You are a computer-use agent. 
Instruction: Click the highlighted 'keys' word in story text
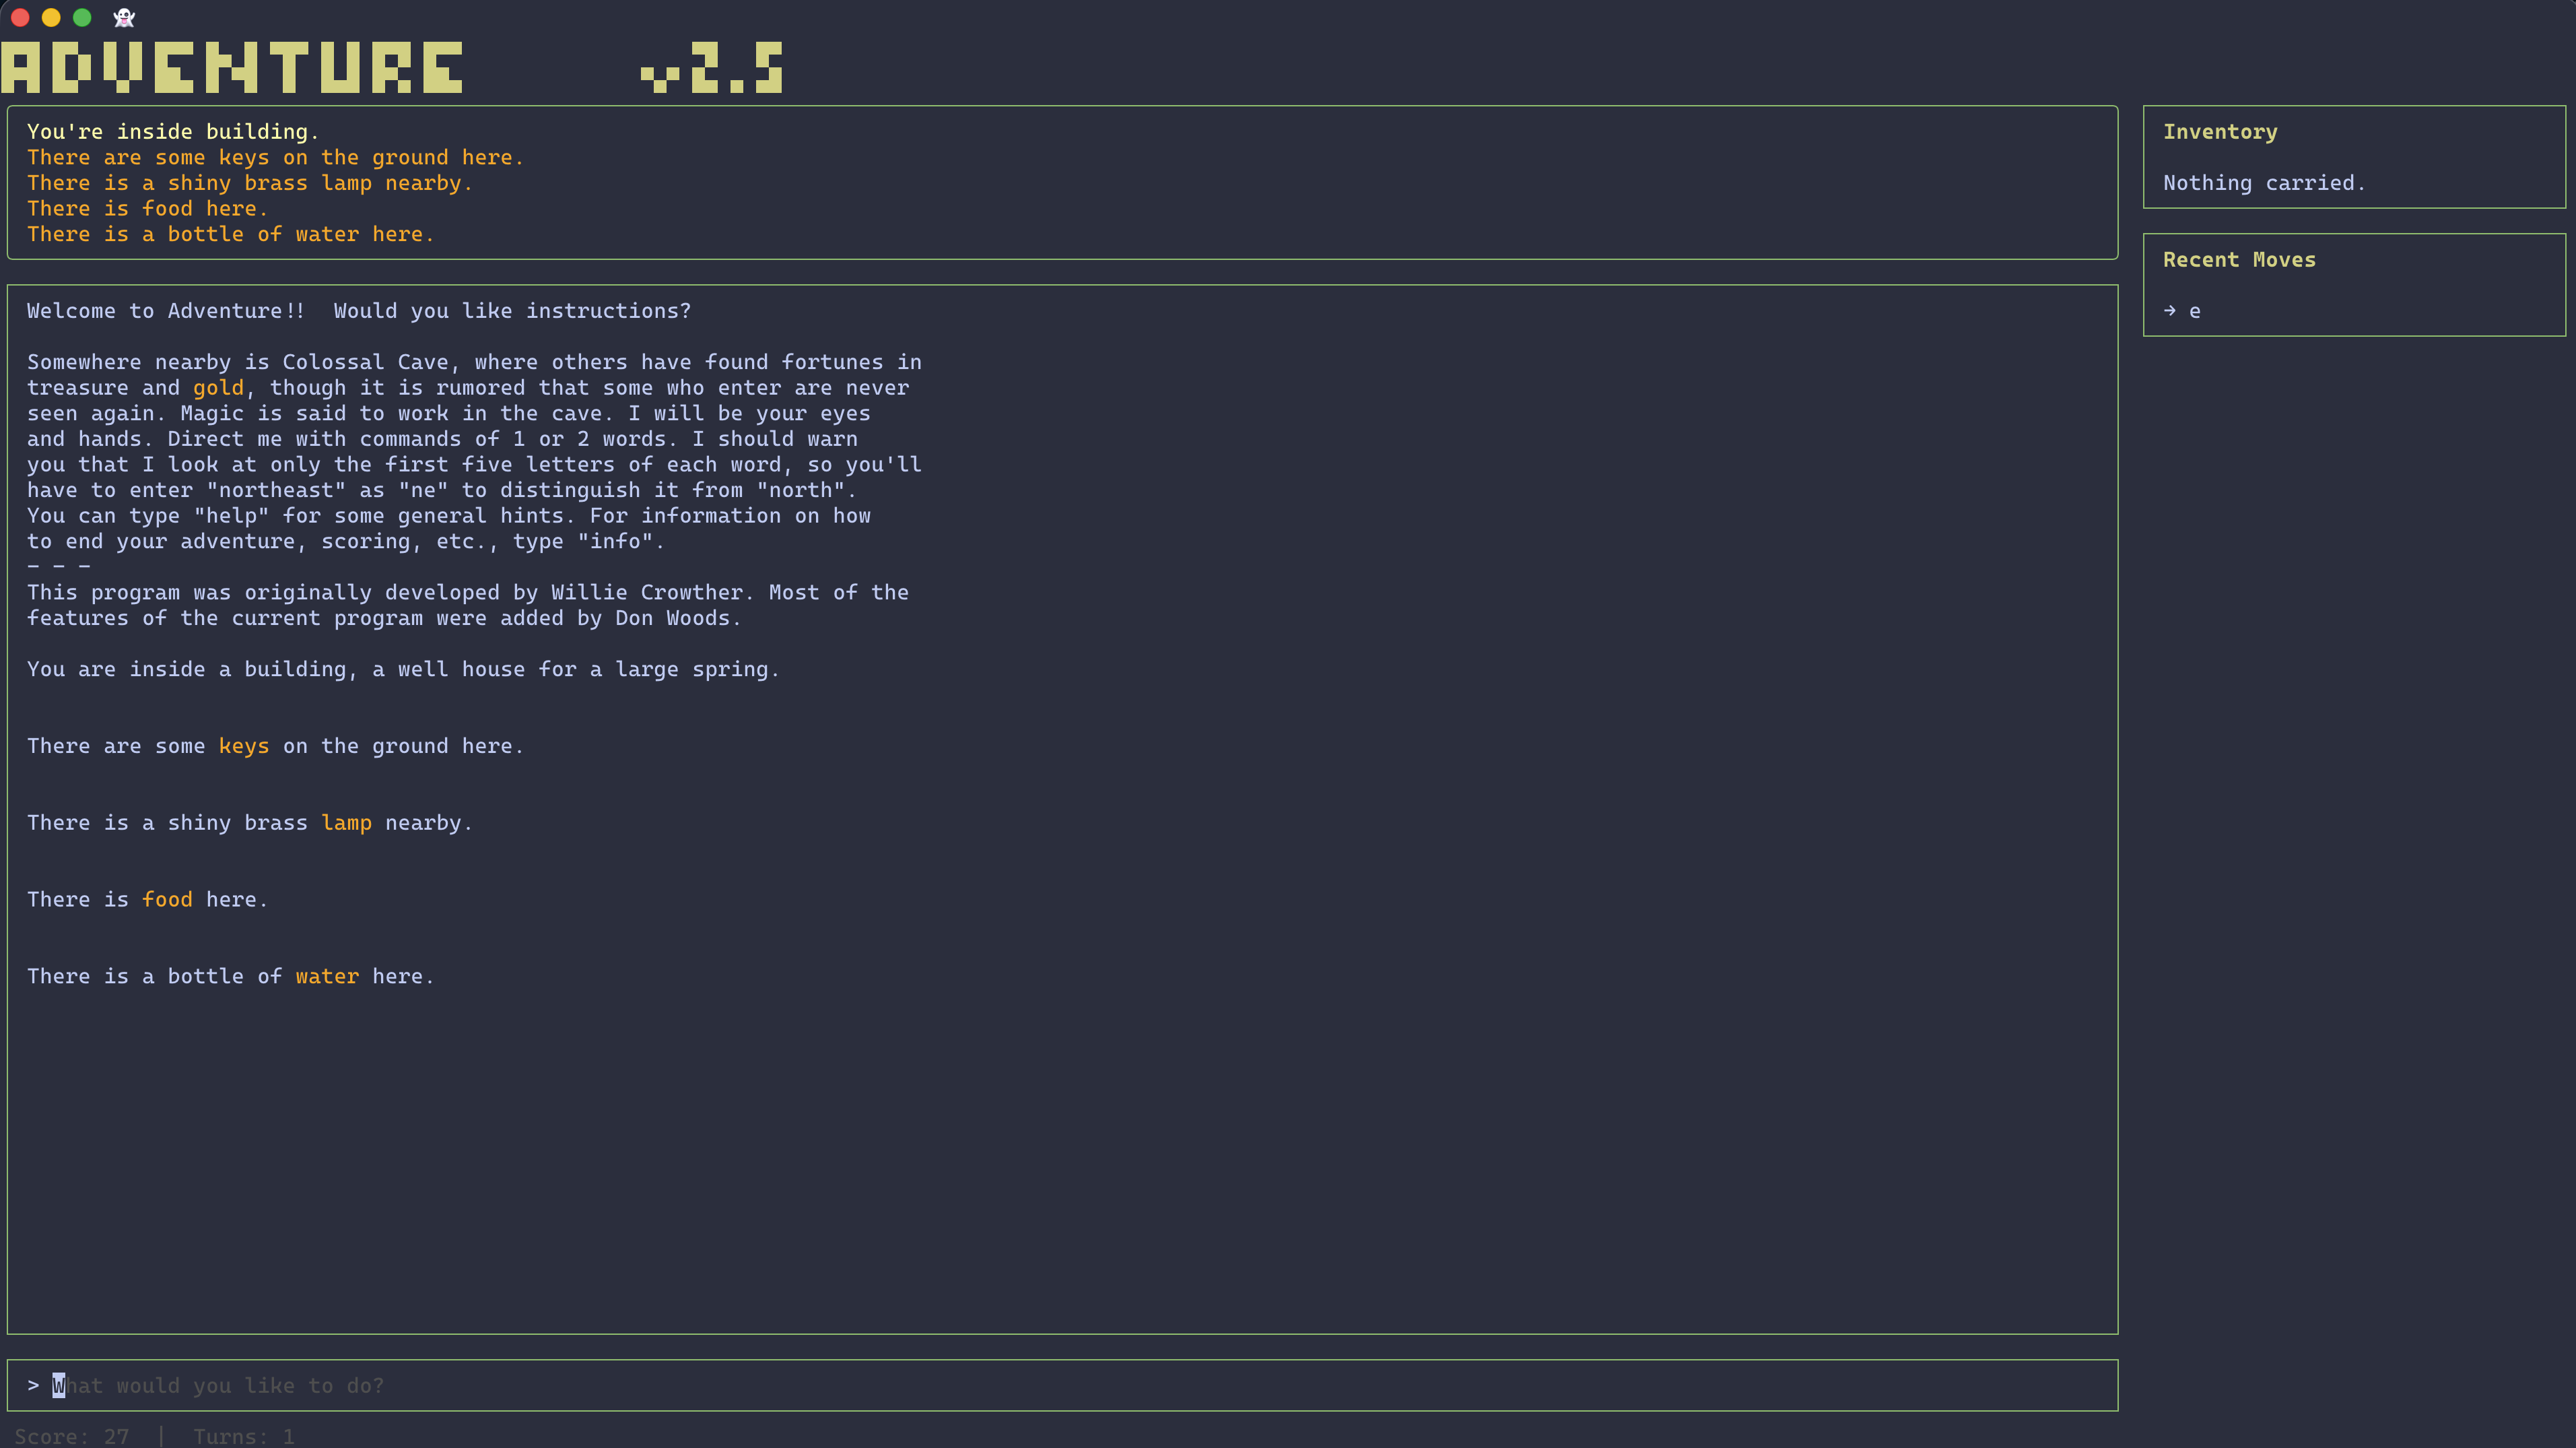tap(243, 746)
